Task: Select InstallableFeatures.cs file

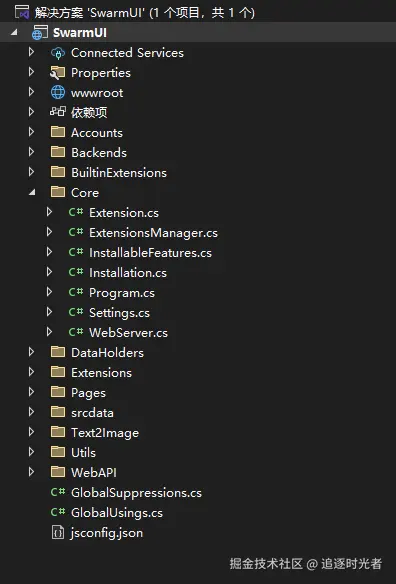Action: pyautogui.click(x=150, y=253)
